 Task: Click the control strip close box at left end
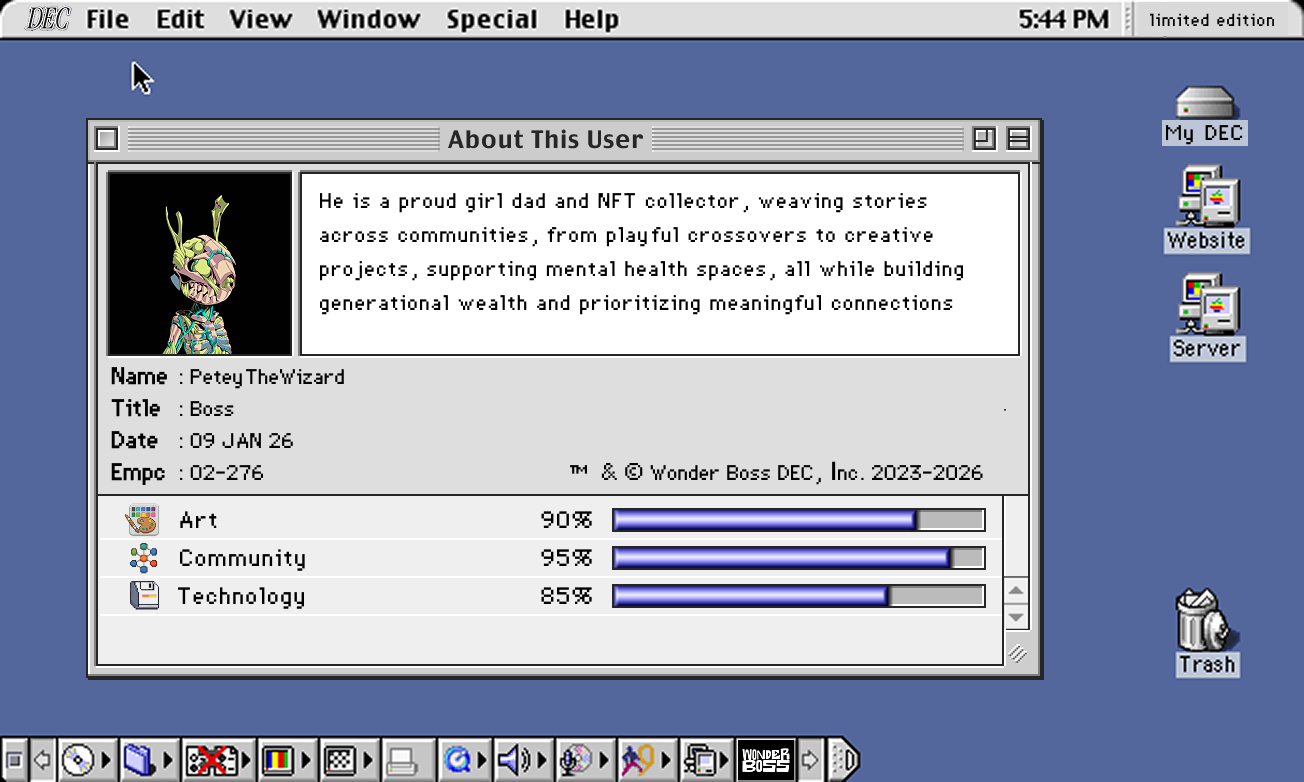14,760
